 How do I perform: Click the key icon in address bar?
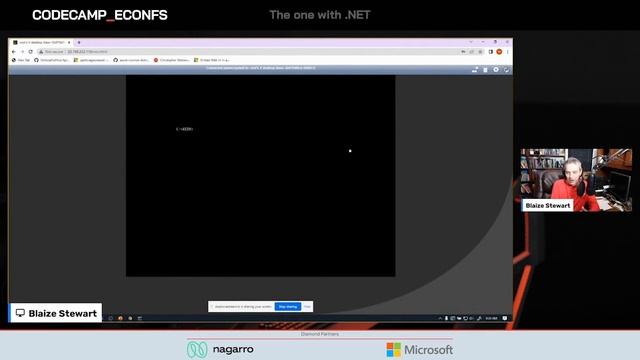(463, 52)
